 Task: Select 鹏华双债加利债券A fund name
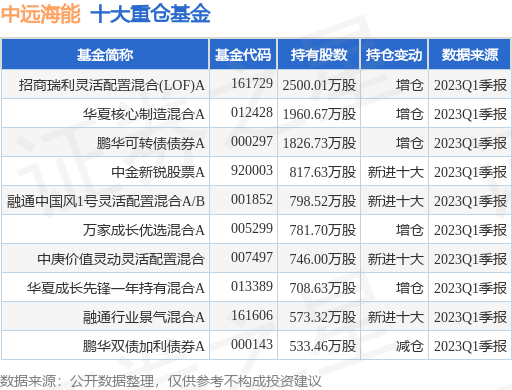click(x=144, y=346)
